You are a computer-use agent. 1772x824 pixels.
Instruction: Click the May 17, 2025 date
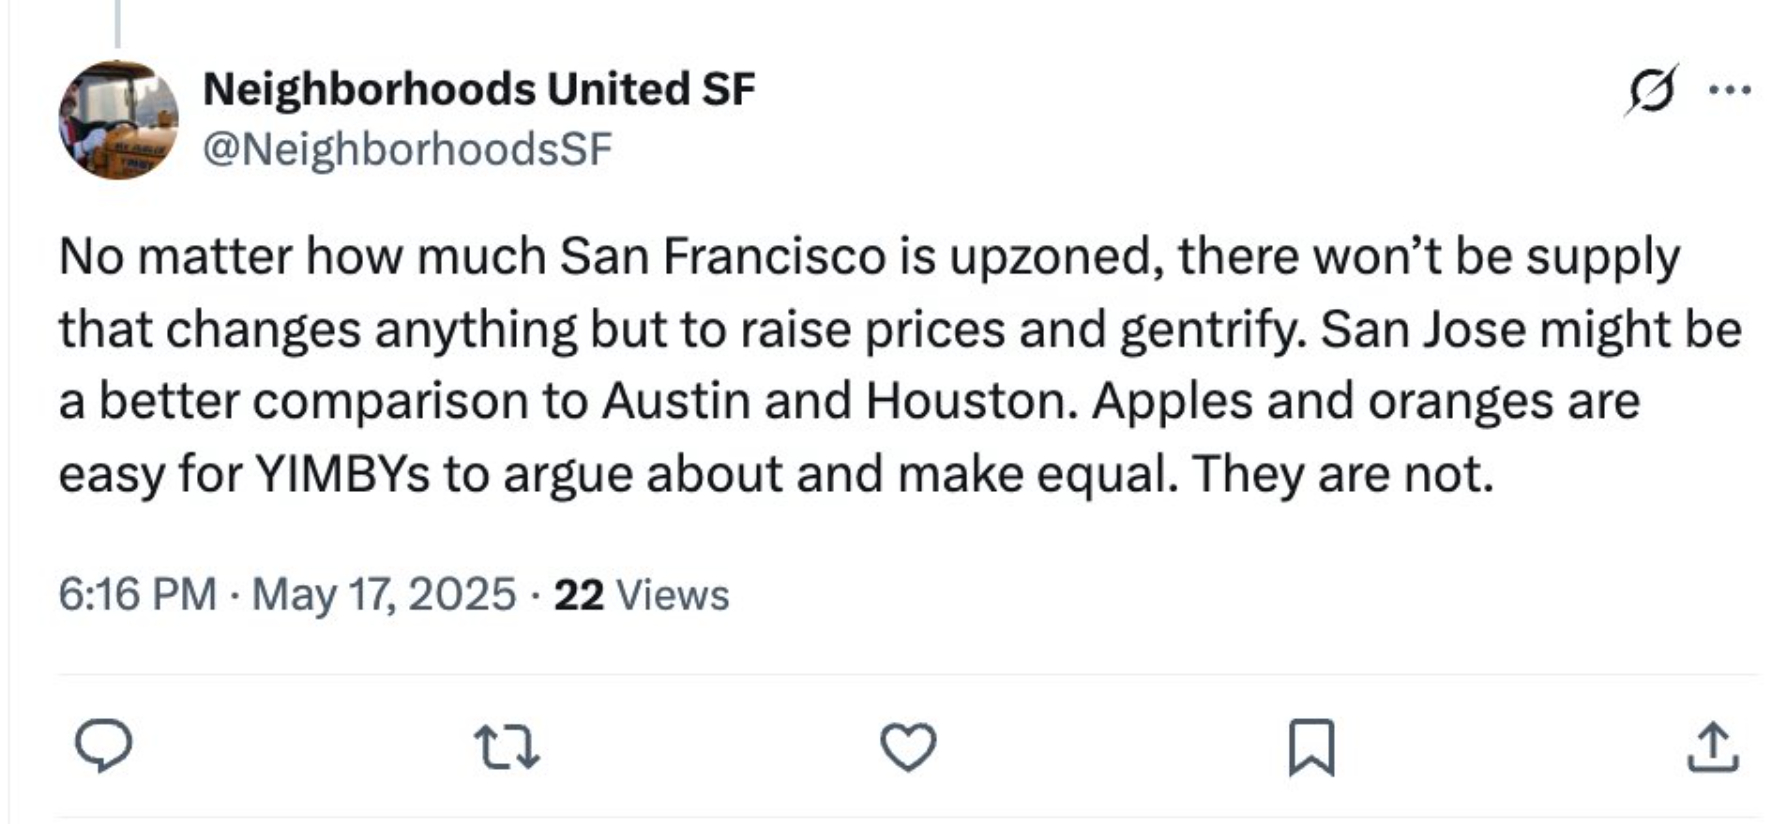pyautogui.click(x=383, y=594)
